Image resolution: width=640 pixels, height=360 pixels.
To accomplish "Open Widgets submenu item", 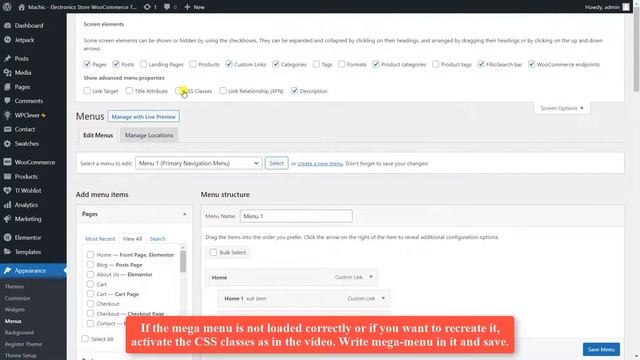I will click(x=15, y=309).
